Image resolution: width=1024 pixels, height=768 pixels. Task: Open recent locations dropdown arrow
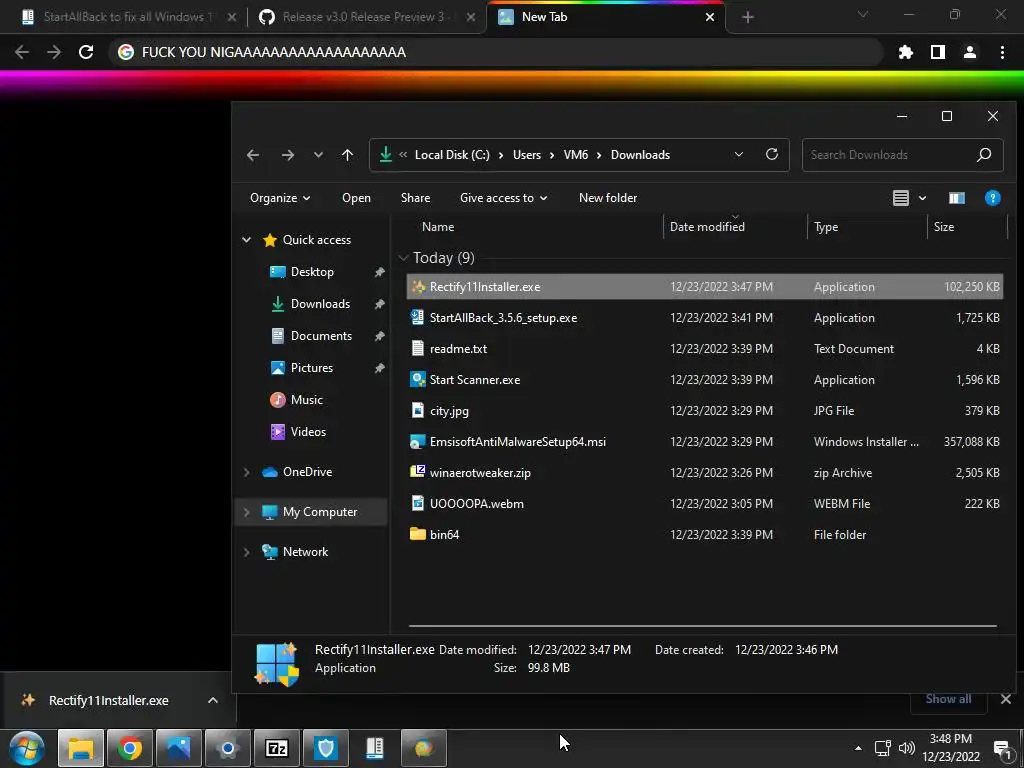(x=318, y=155)
